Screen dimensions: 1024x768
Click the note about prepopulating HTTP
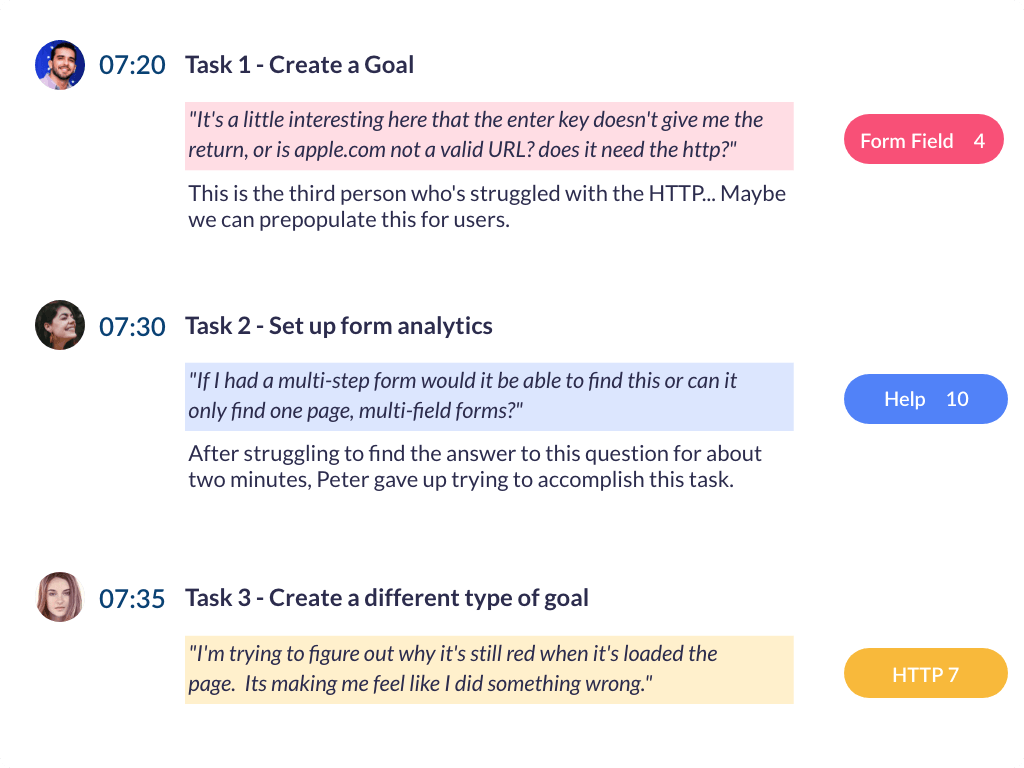[x=487, y=206]
